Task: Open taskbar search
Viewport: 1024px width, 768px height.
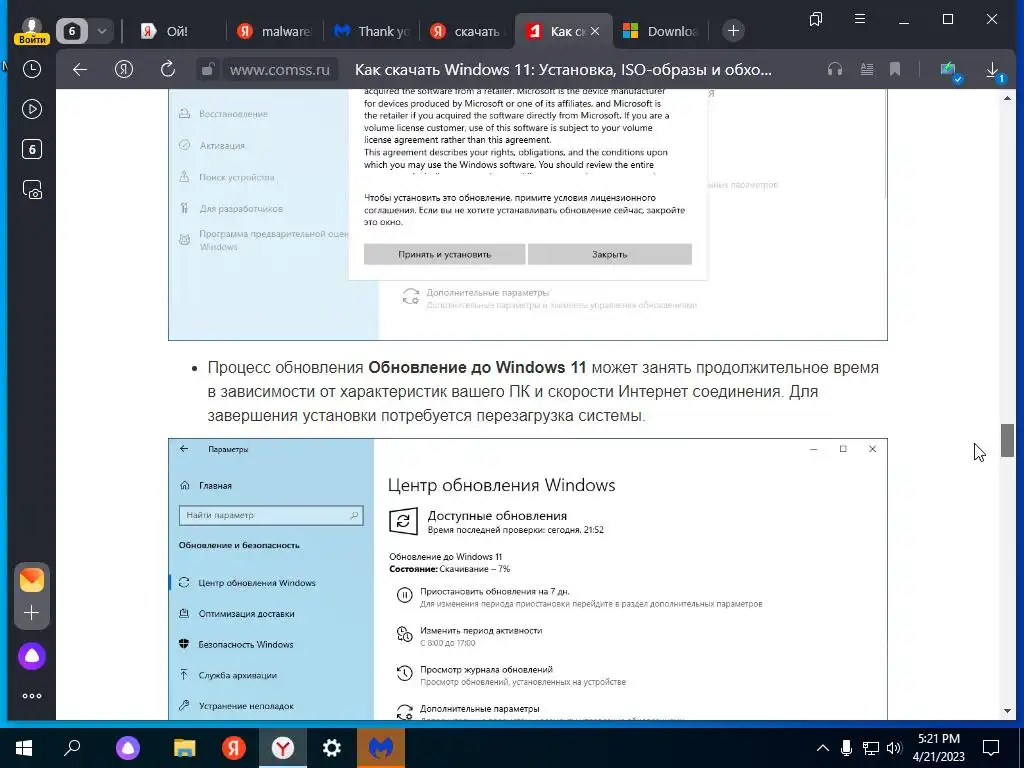Action: tap(72, 748)
